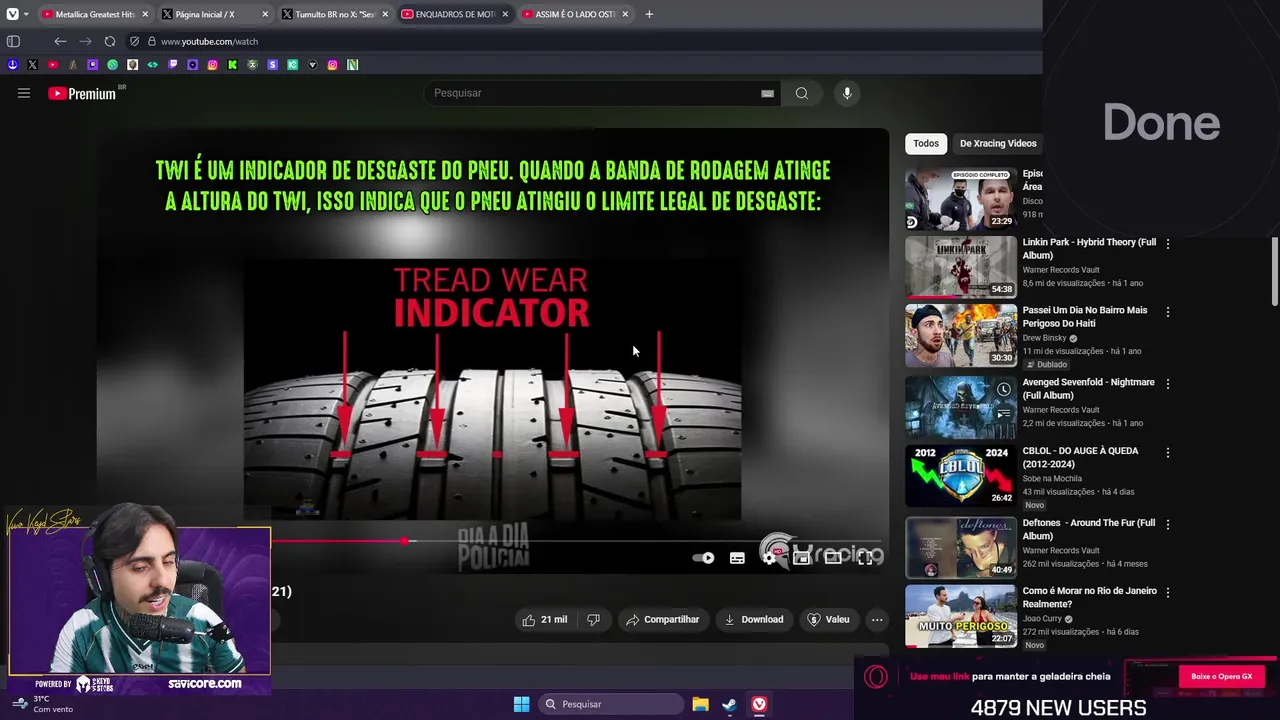Open the CBLOL 2012-2024 thumbnail
The height and width of the screenshot is (720, 1280).
(x=960, y=475)
